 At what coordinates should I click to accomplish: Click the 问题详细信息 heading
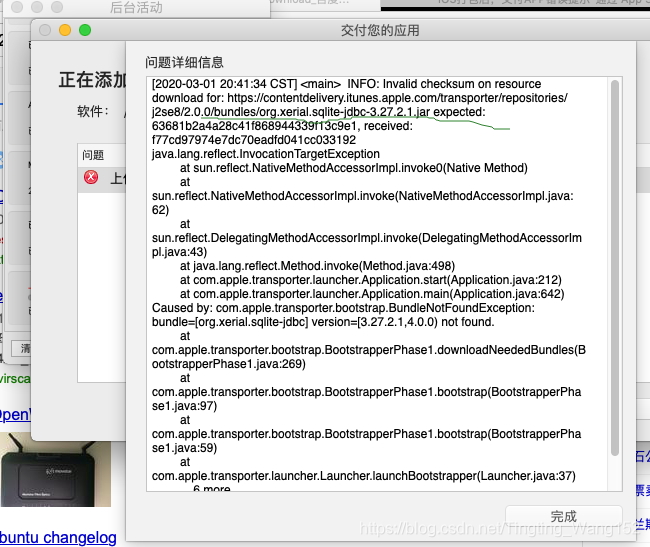point(184,62)
